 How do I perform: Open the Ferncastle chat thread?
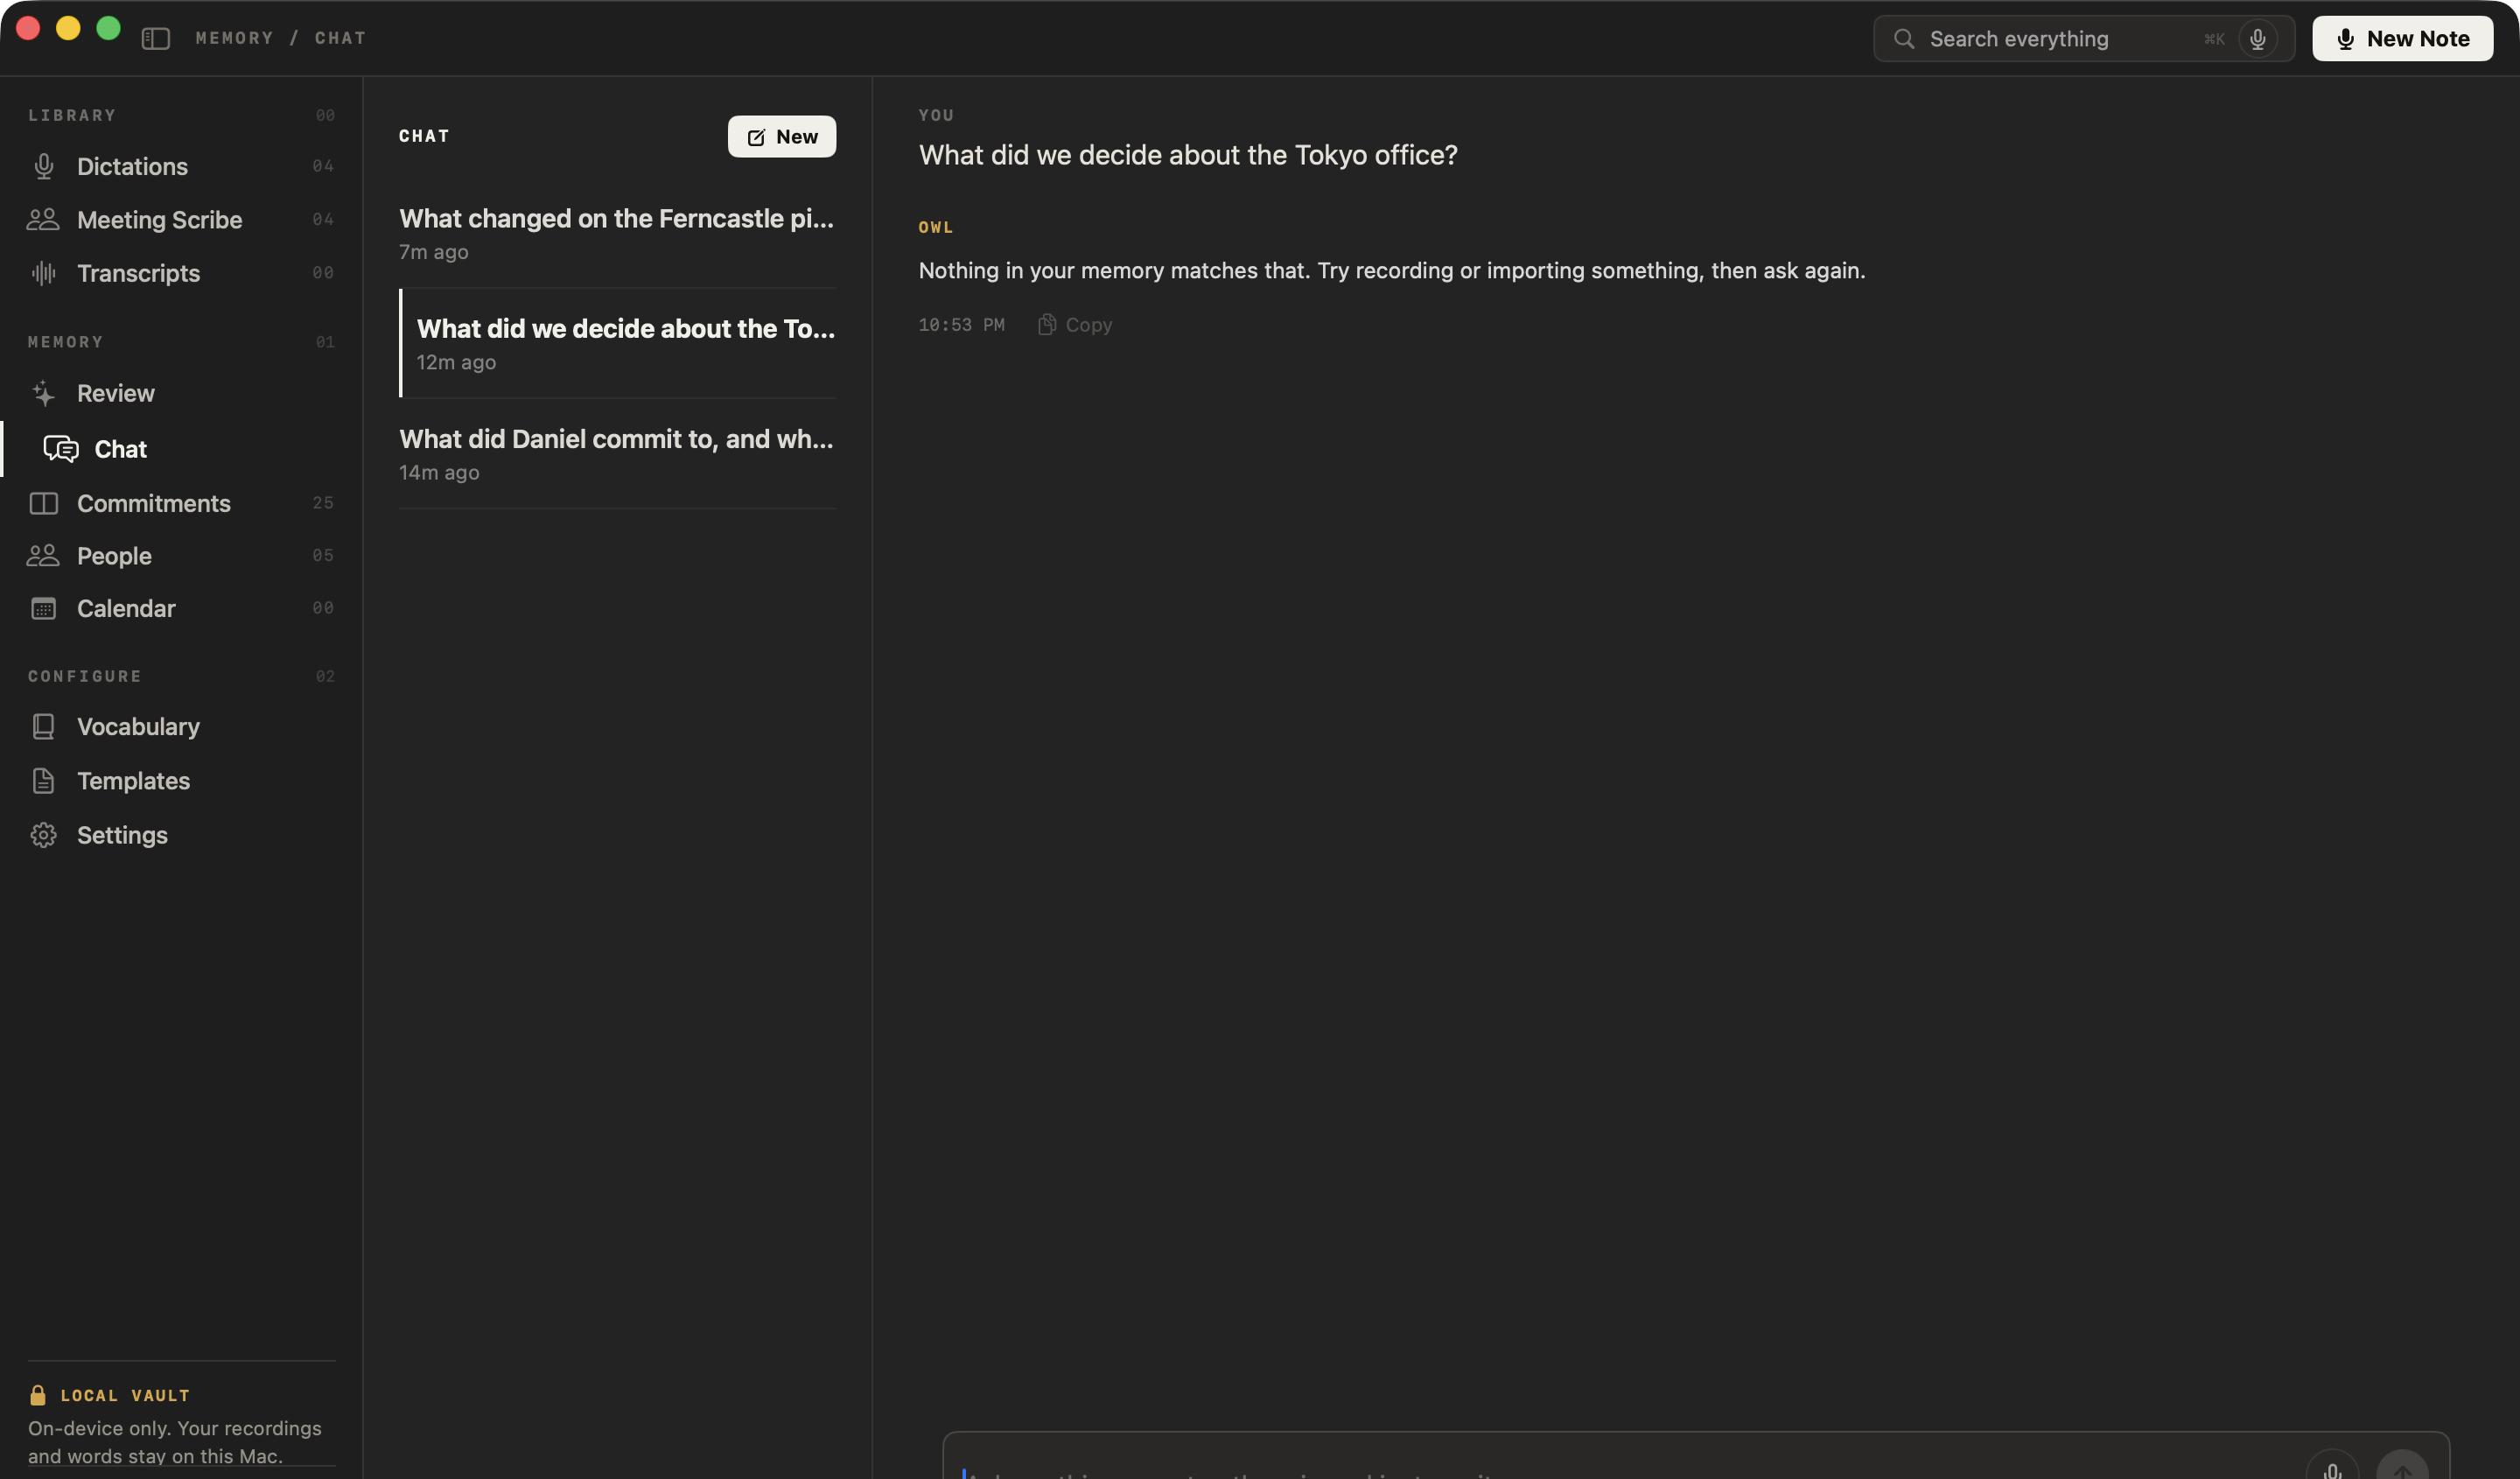(x=617, y=234)
